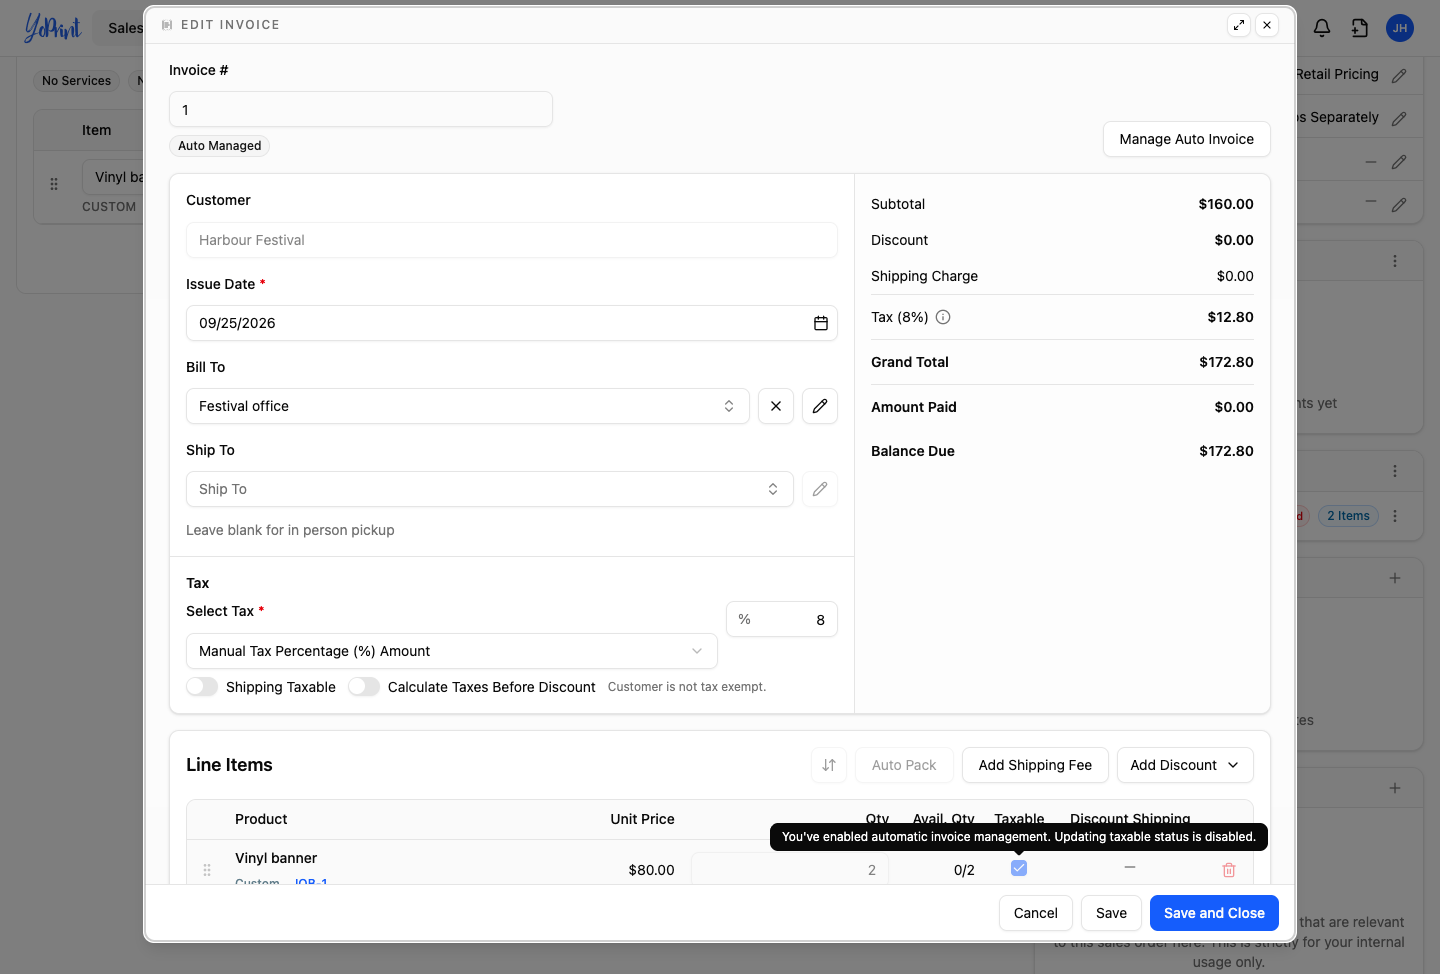The height and width of the screenshot is (974, 1440).
Task: Open the Select Tax dropdown
Action: [452, 651]
